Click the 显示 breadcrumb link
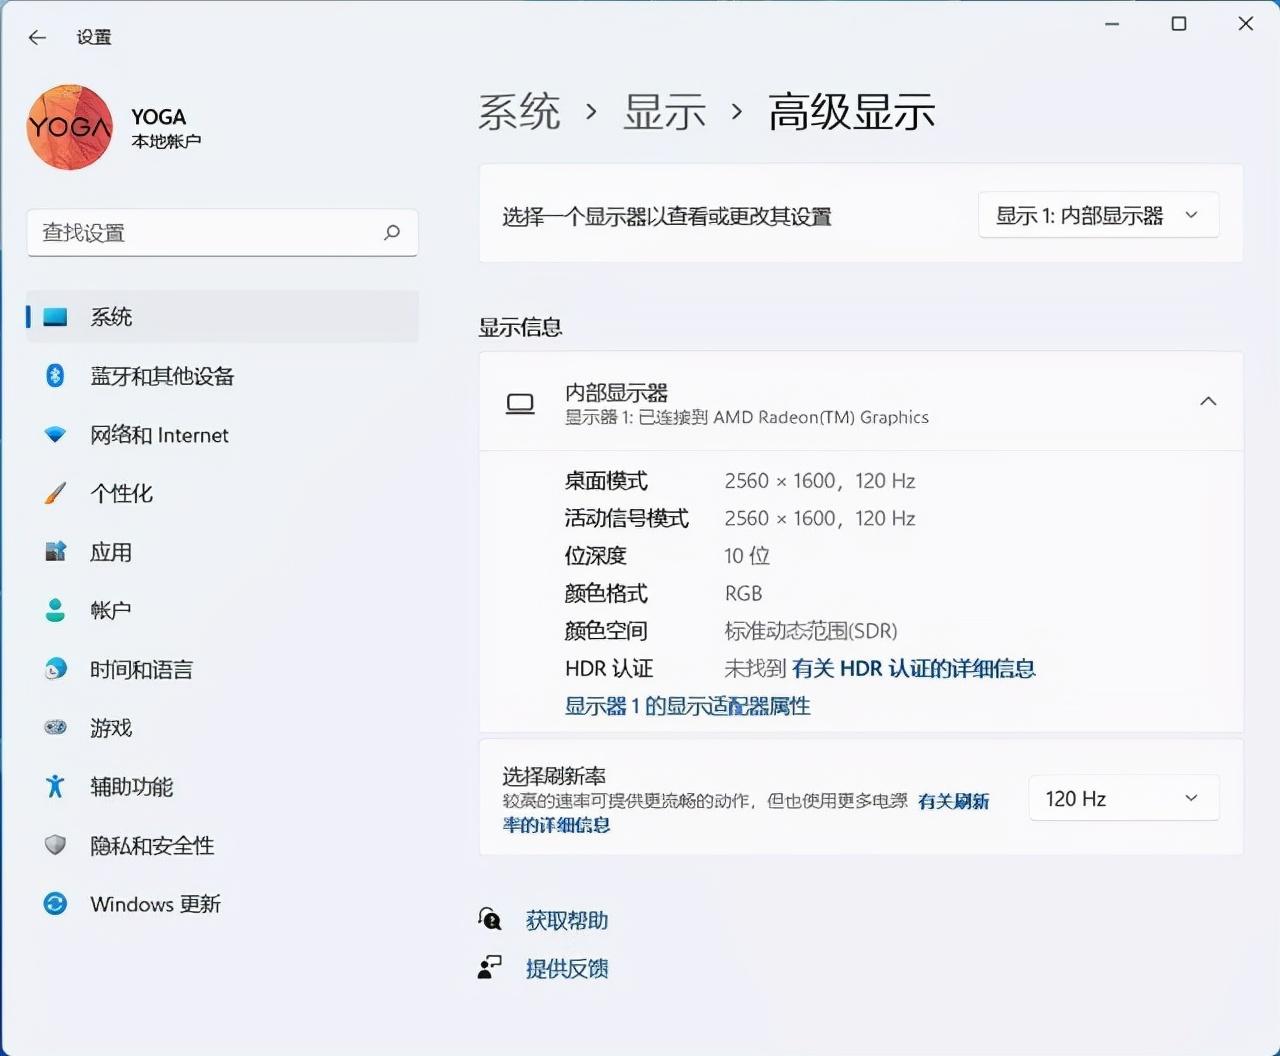The image size is (1280, 1056). [664, 111]
